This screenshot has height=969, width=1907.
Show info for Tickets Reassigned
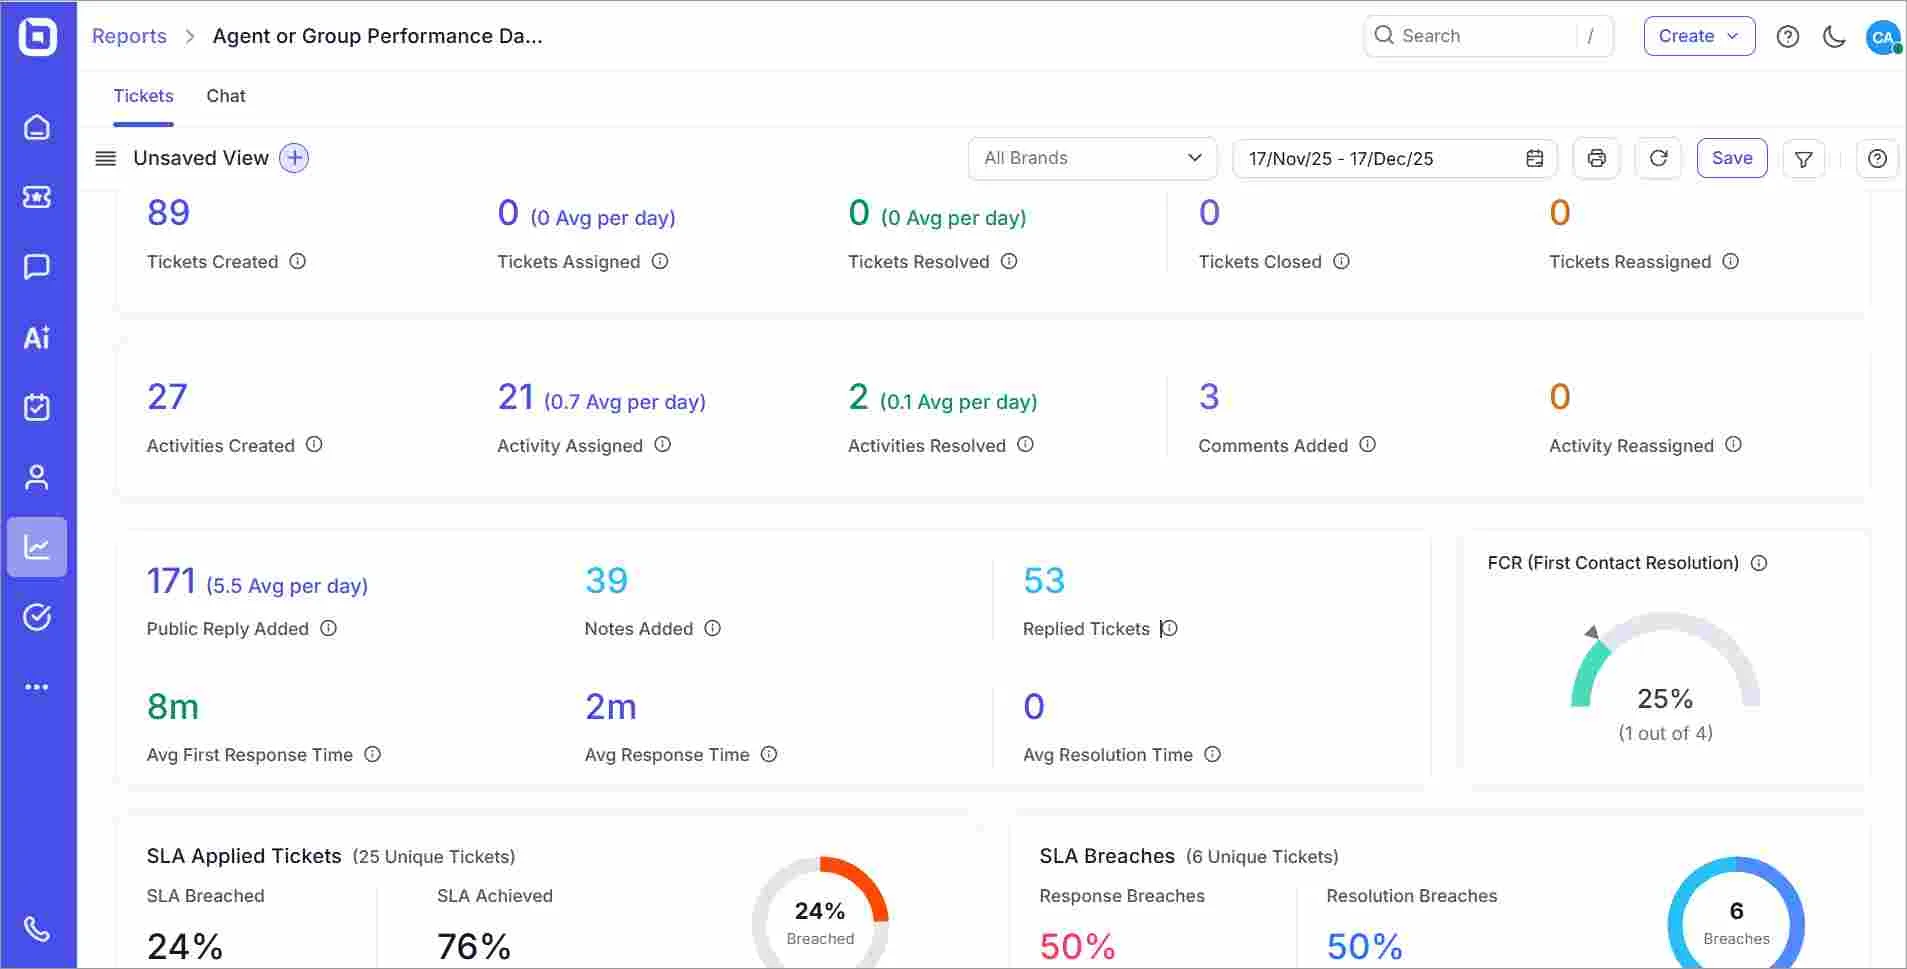[x=1731, y=261]
